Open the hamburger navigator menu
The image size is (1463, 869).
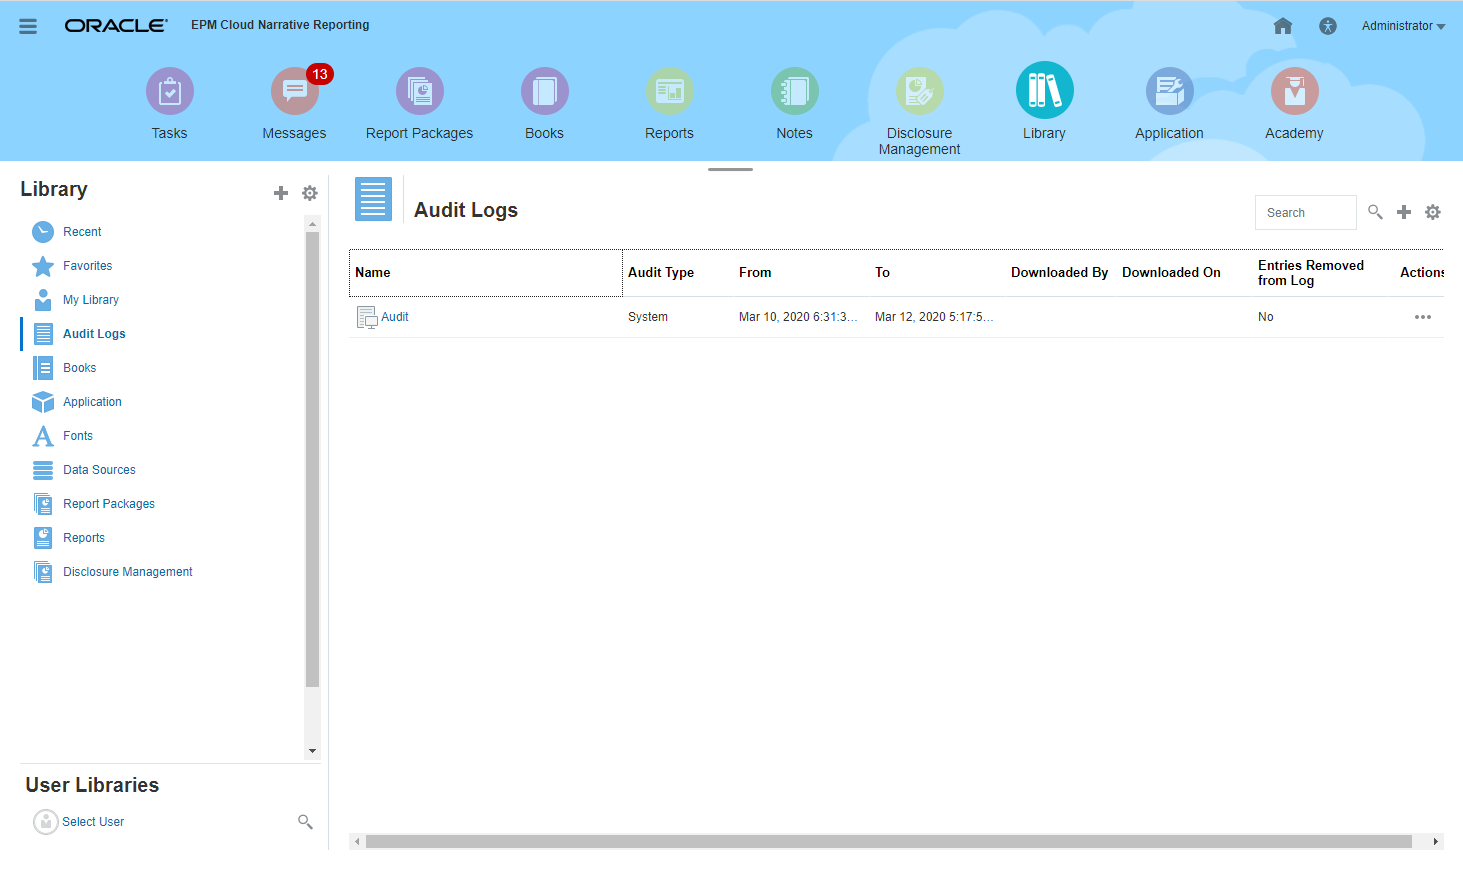(x=28, y=26)
